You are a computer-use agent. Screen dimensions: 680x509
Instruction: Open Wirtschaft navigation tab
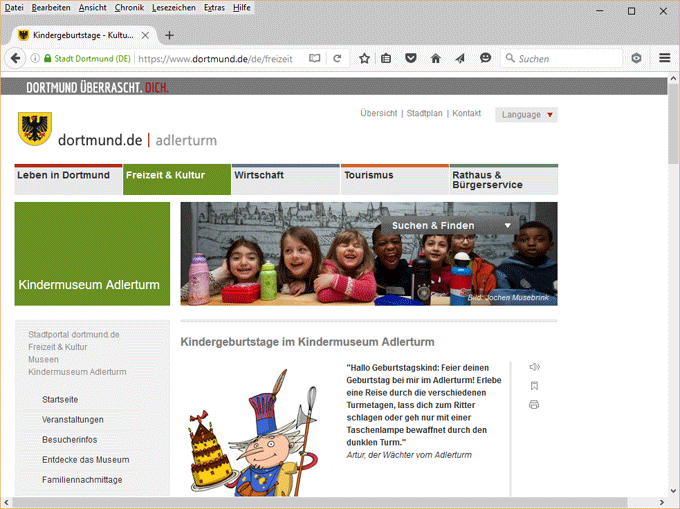[x=286, y=179]
